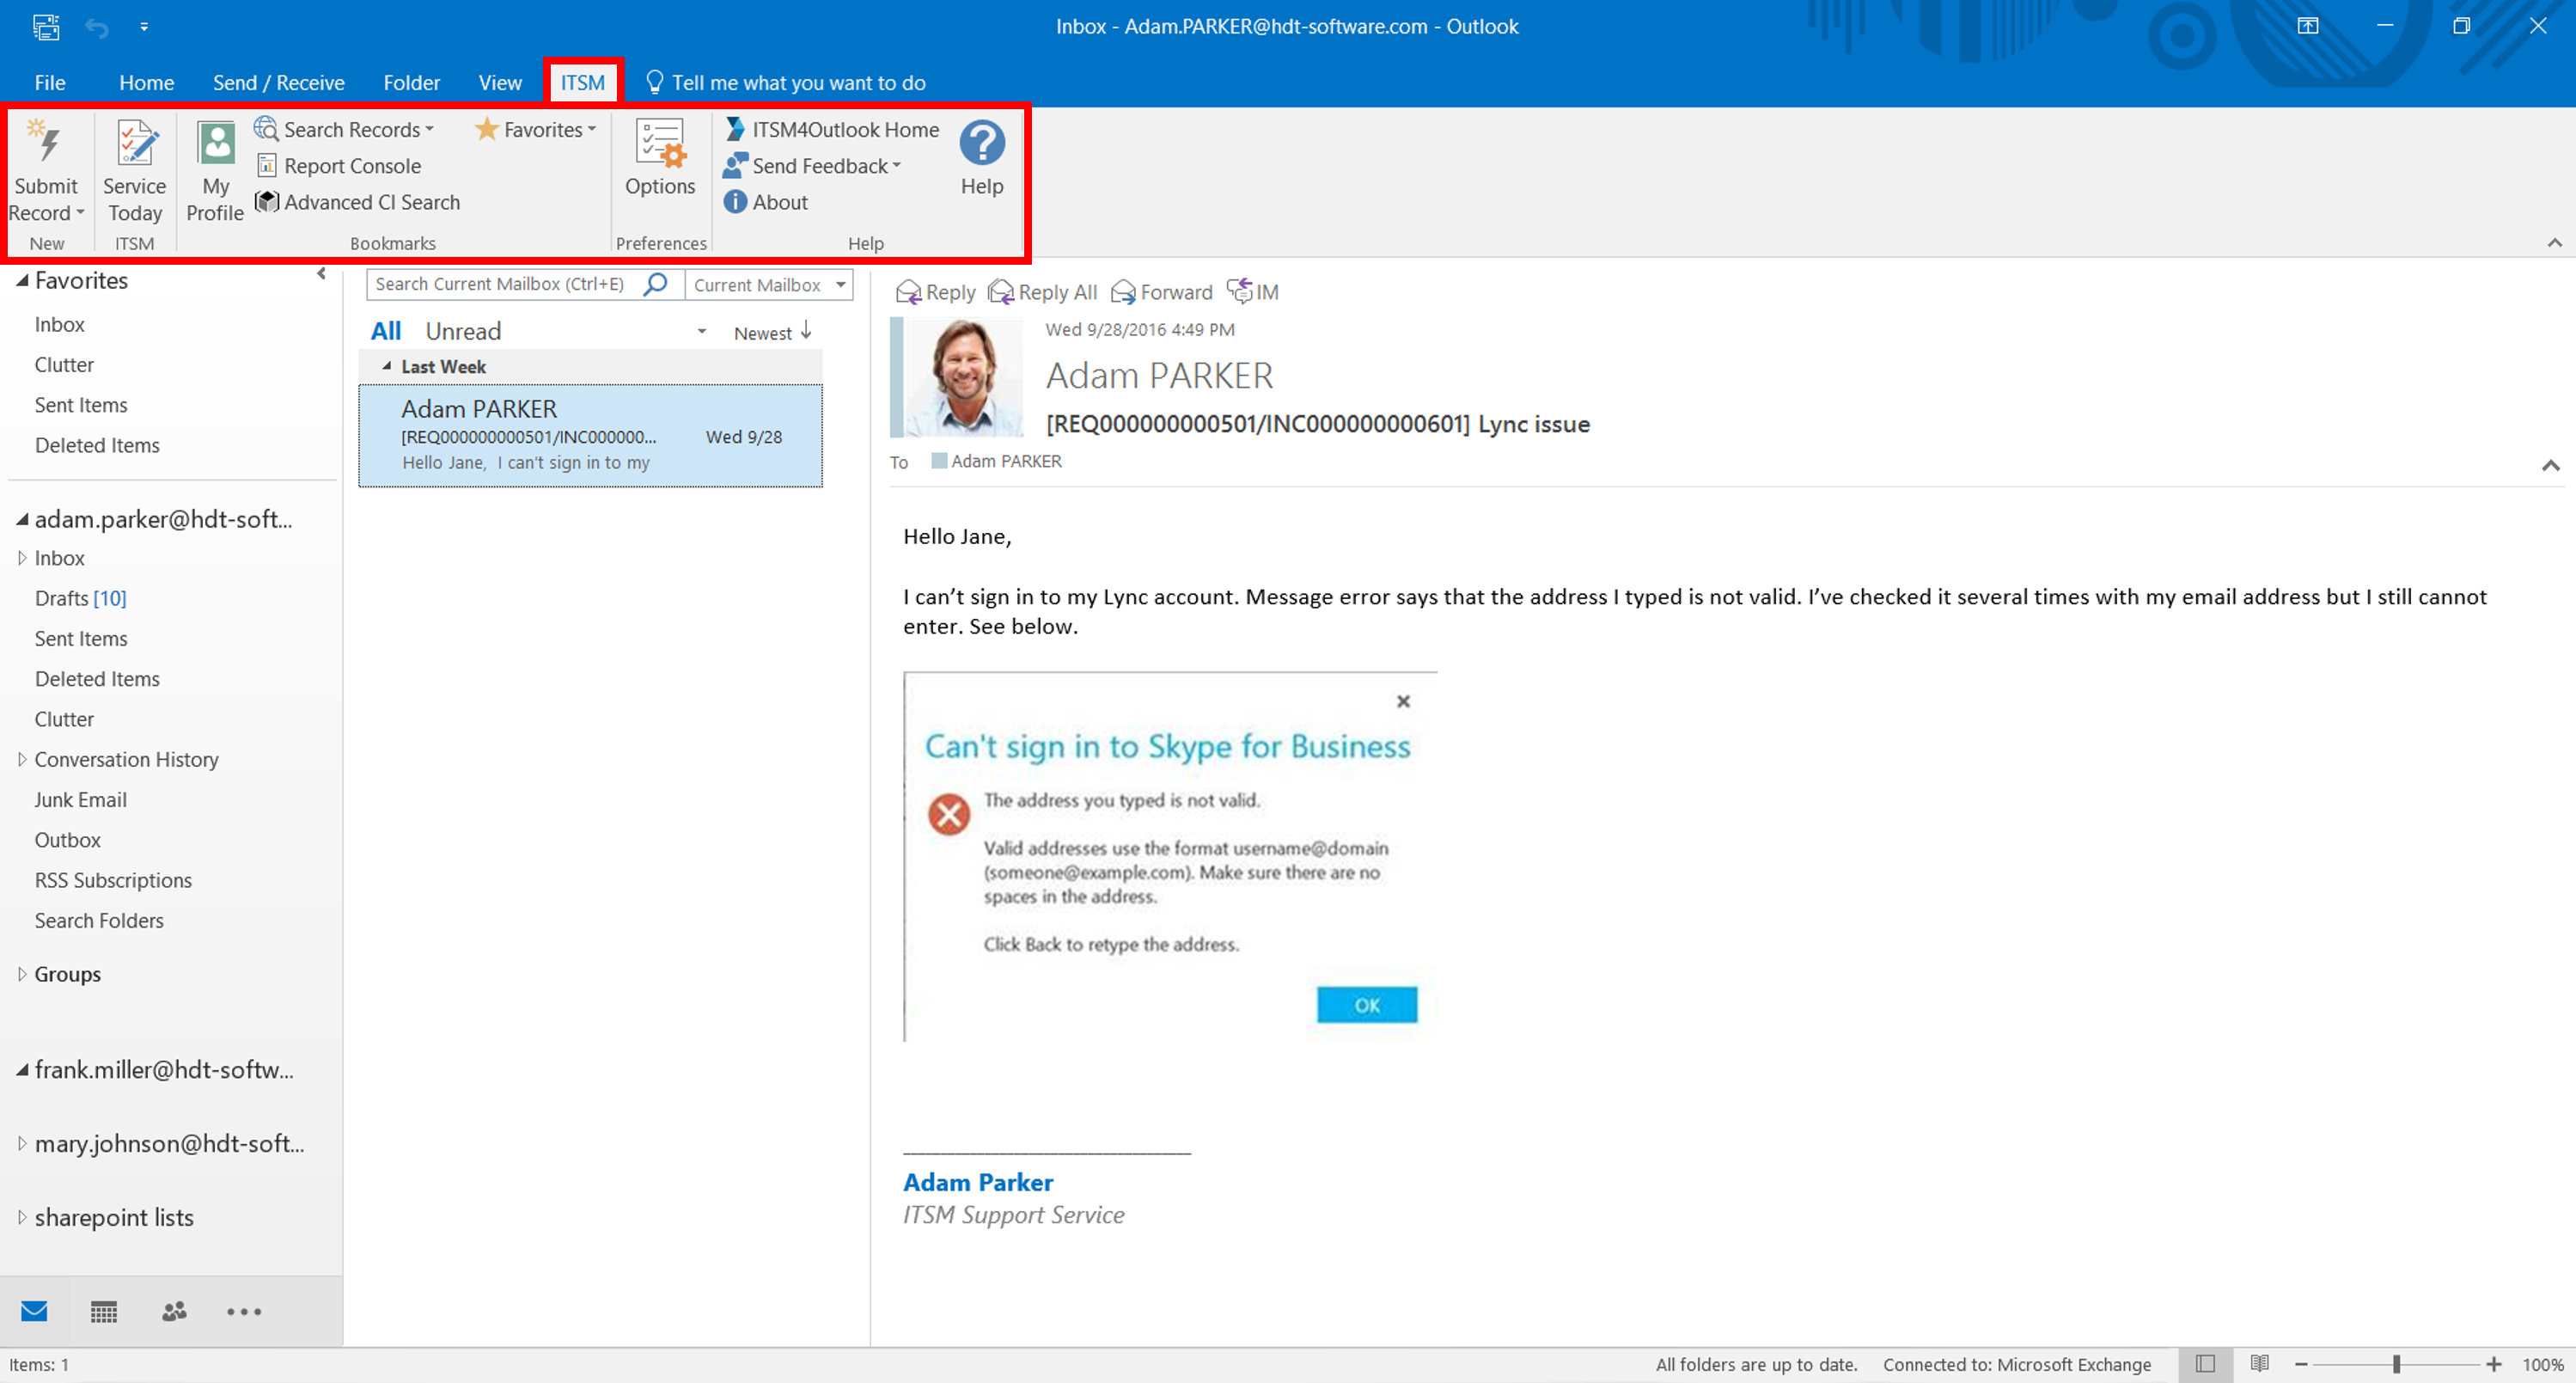This screenshot has height=1383, width=2576.
Task: Switch to the View tab
Action: pyautogui.click(x=500, y=83)
